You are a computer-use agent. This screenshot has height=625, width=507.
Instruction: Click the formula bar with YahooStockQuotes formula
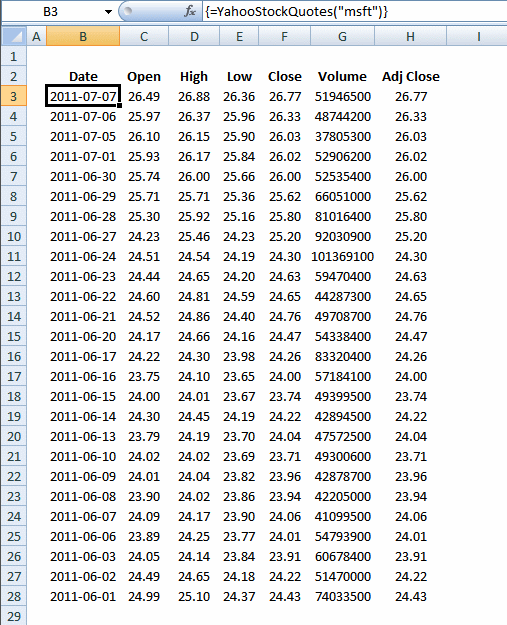pos(355,12)
